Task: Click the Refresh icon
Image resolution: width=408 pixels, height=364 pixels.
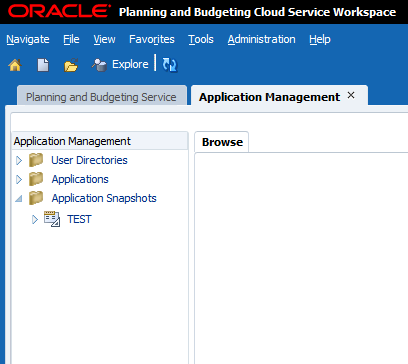Action: [170, 65]
